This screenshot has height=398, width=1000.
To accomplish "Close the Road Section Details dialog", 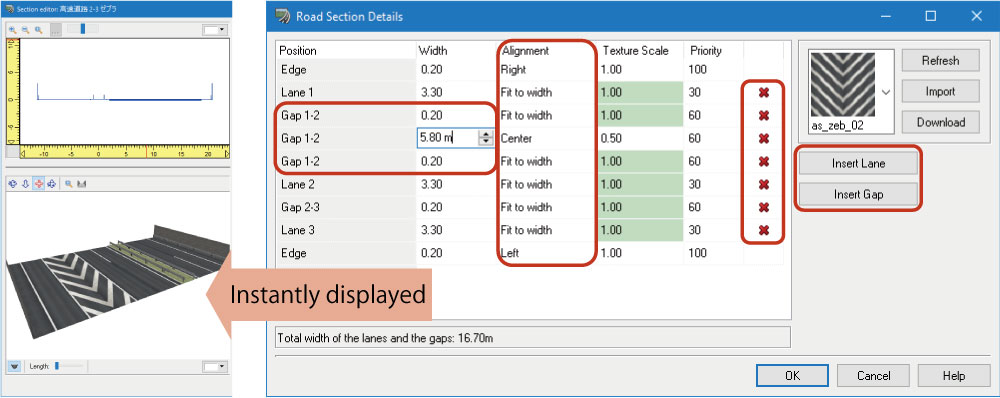I will (976, 17).
